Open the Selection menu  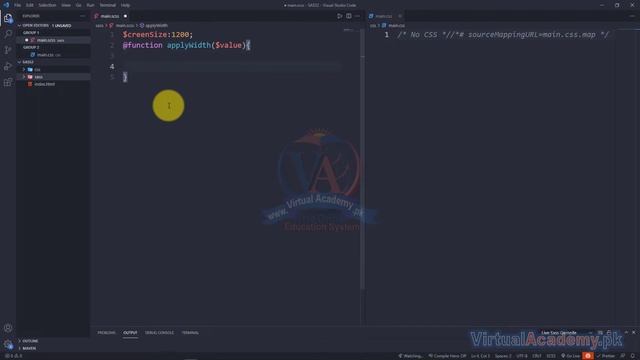pyautogui.click(x=47, y=5)
